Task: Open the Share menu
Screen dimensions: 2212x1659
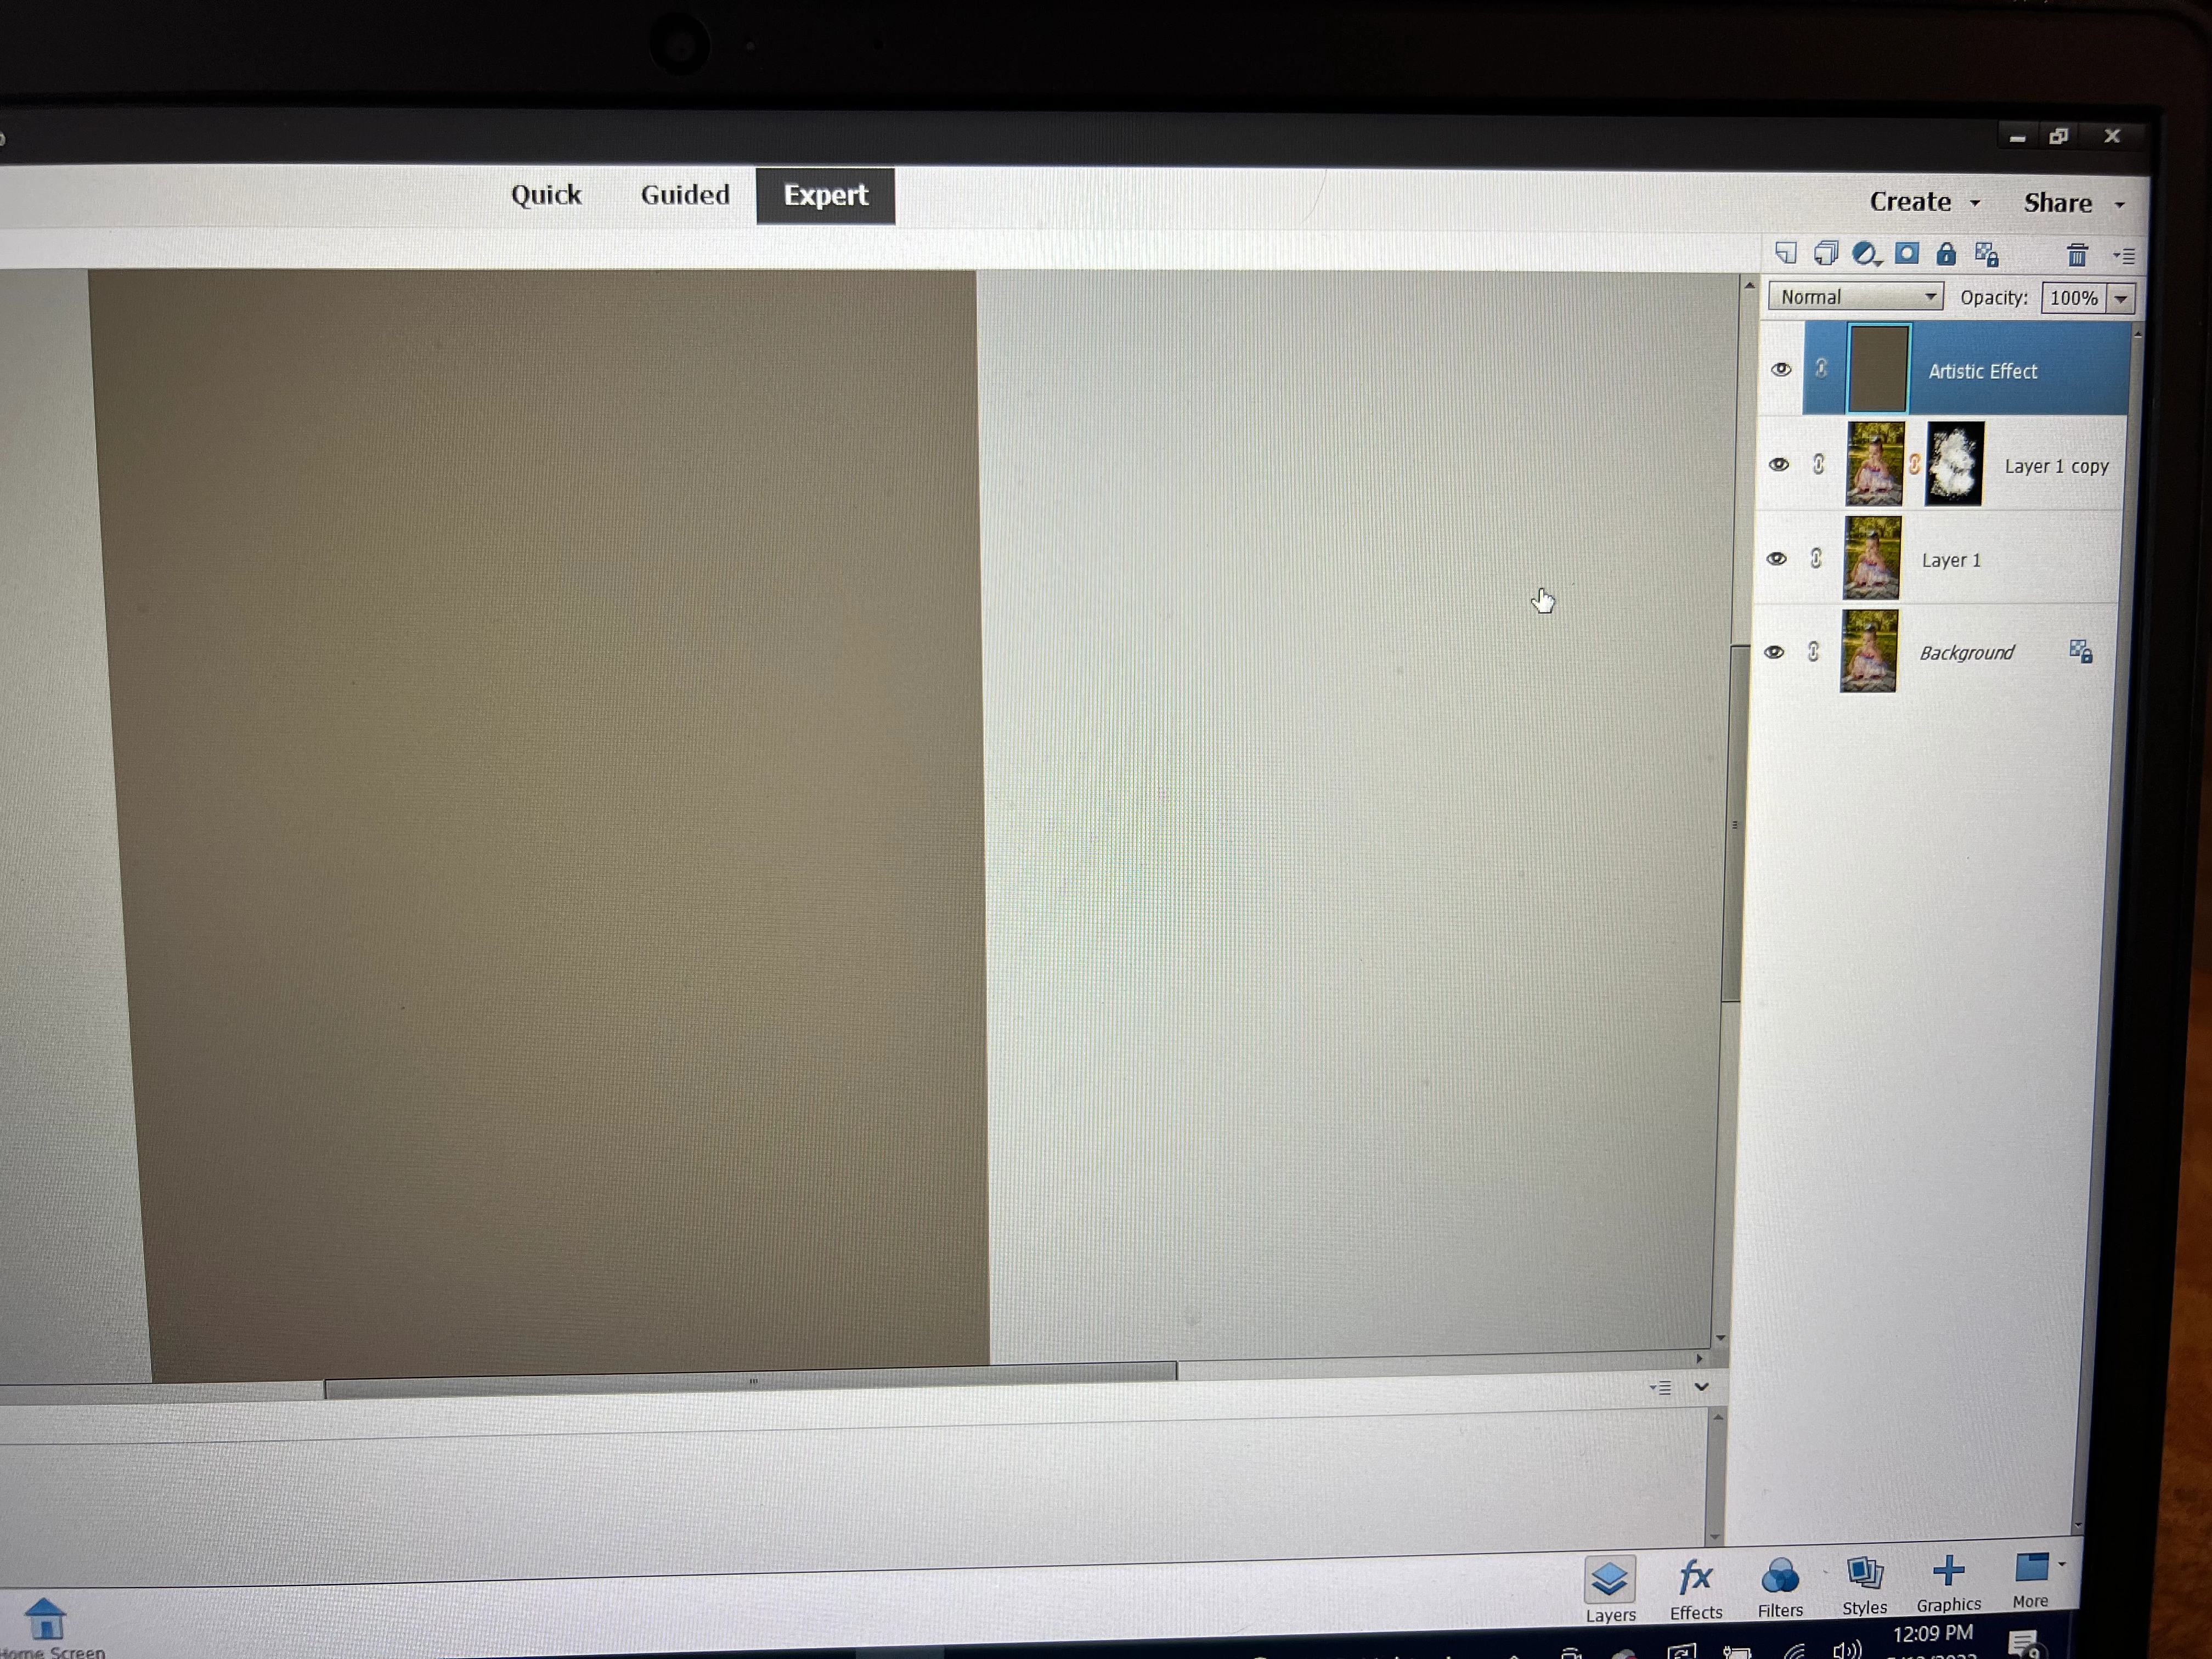Action: tap(2072, 203)
